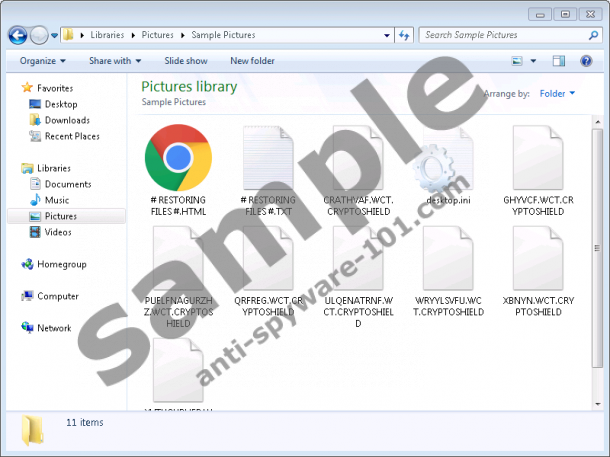Screen dimensions: 610x457
Task: Start the Slide show
Action: (186, 61)
